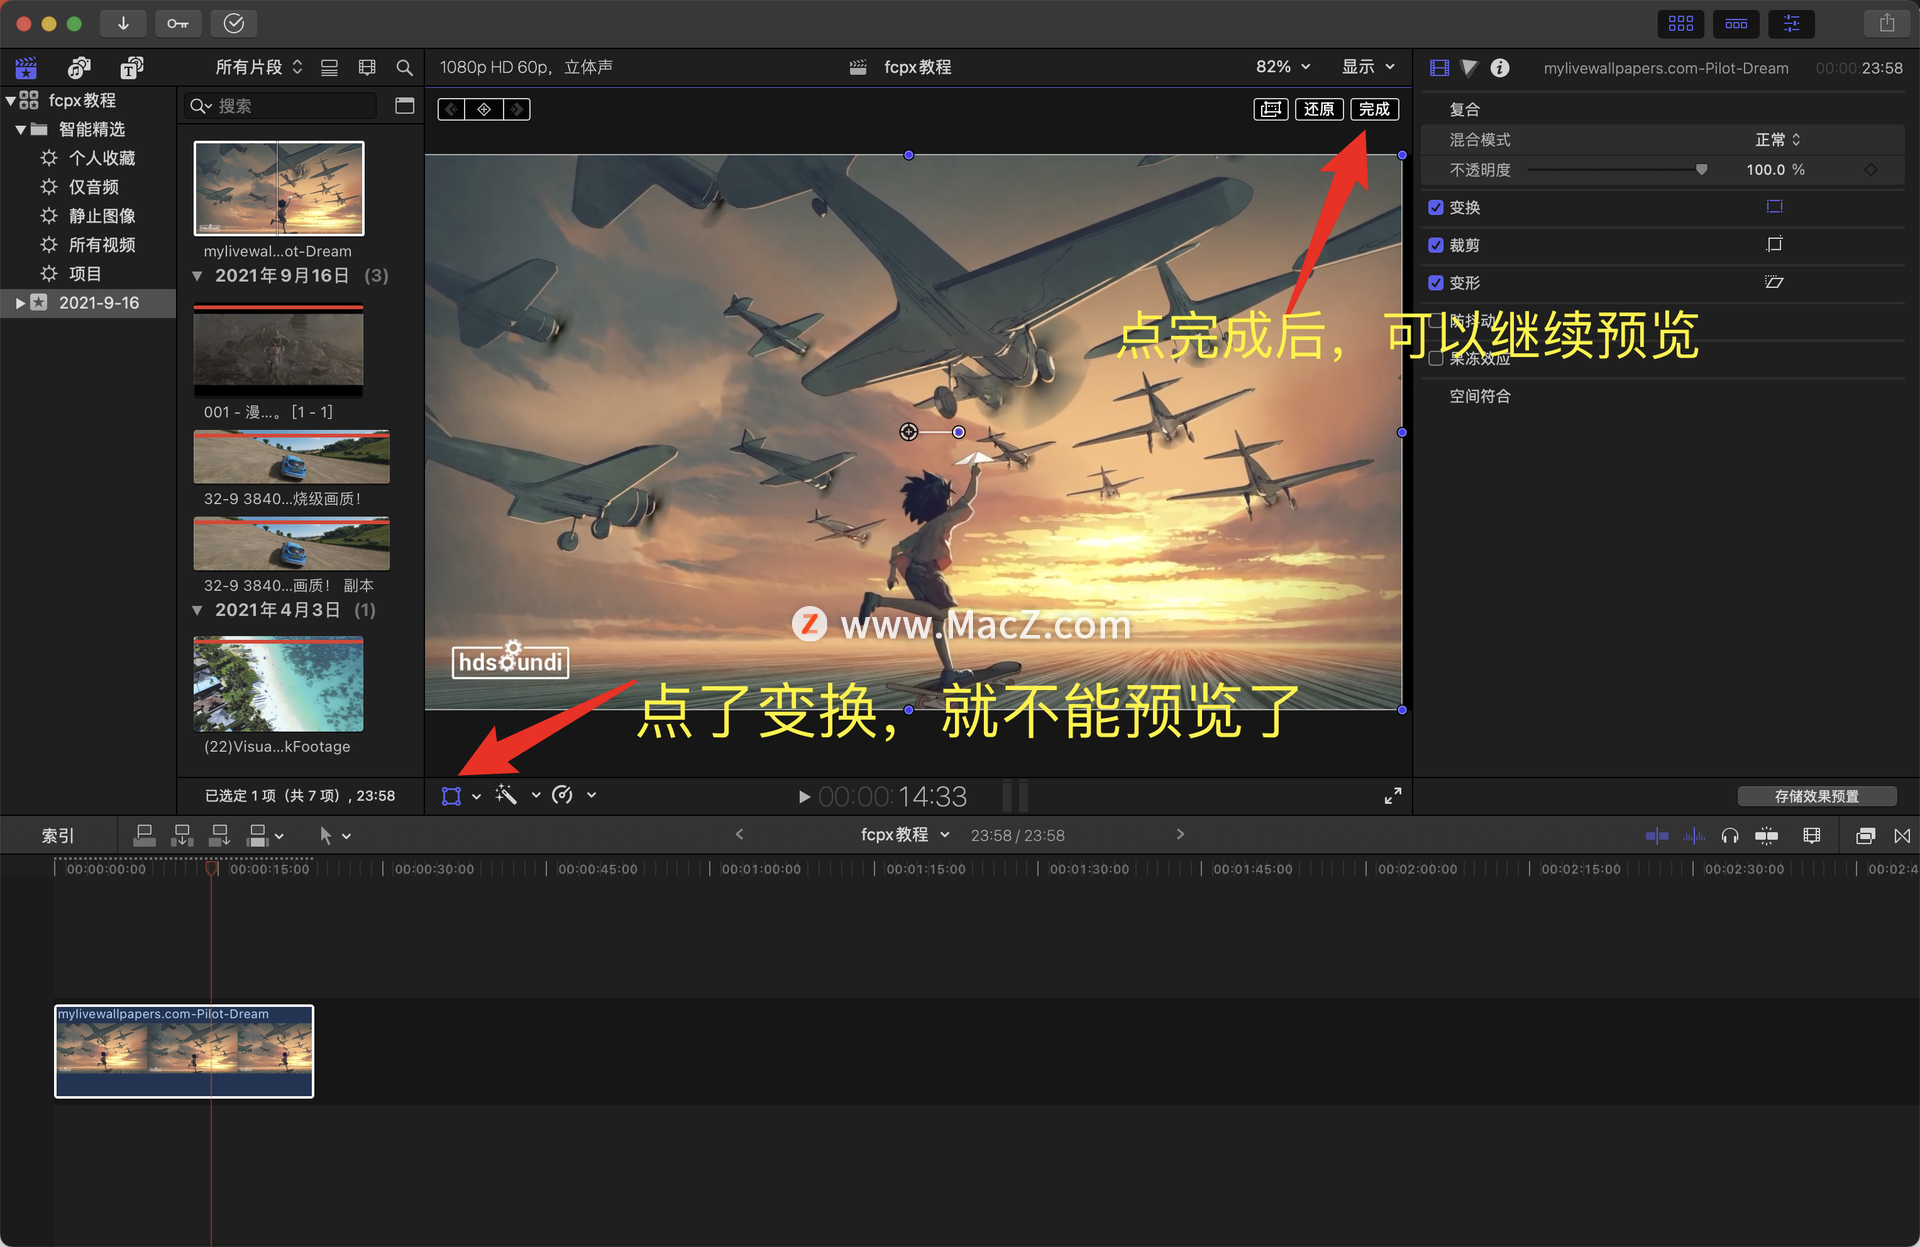Open the titles and generators sidebar
Image resolution: width=1920 pixels, height=1247 pixels.
tap(132, 68)
